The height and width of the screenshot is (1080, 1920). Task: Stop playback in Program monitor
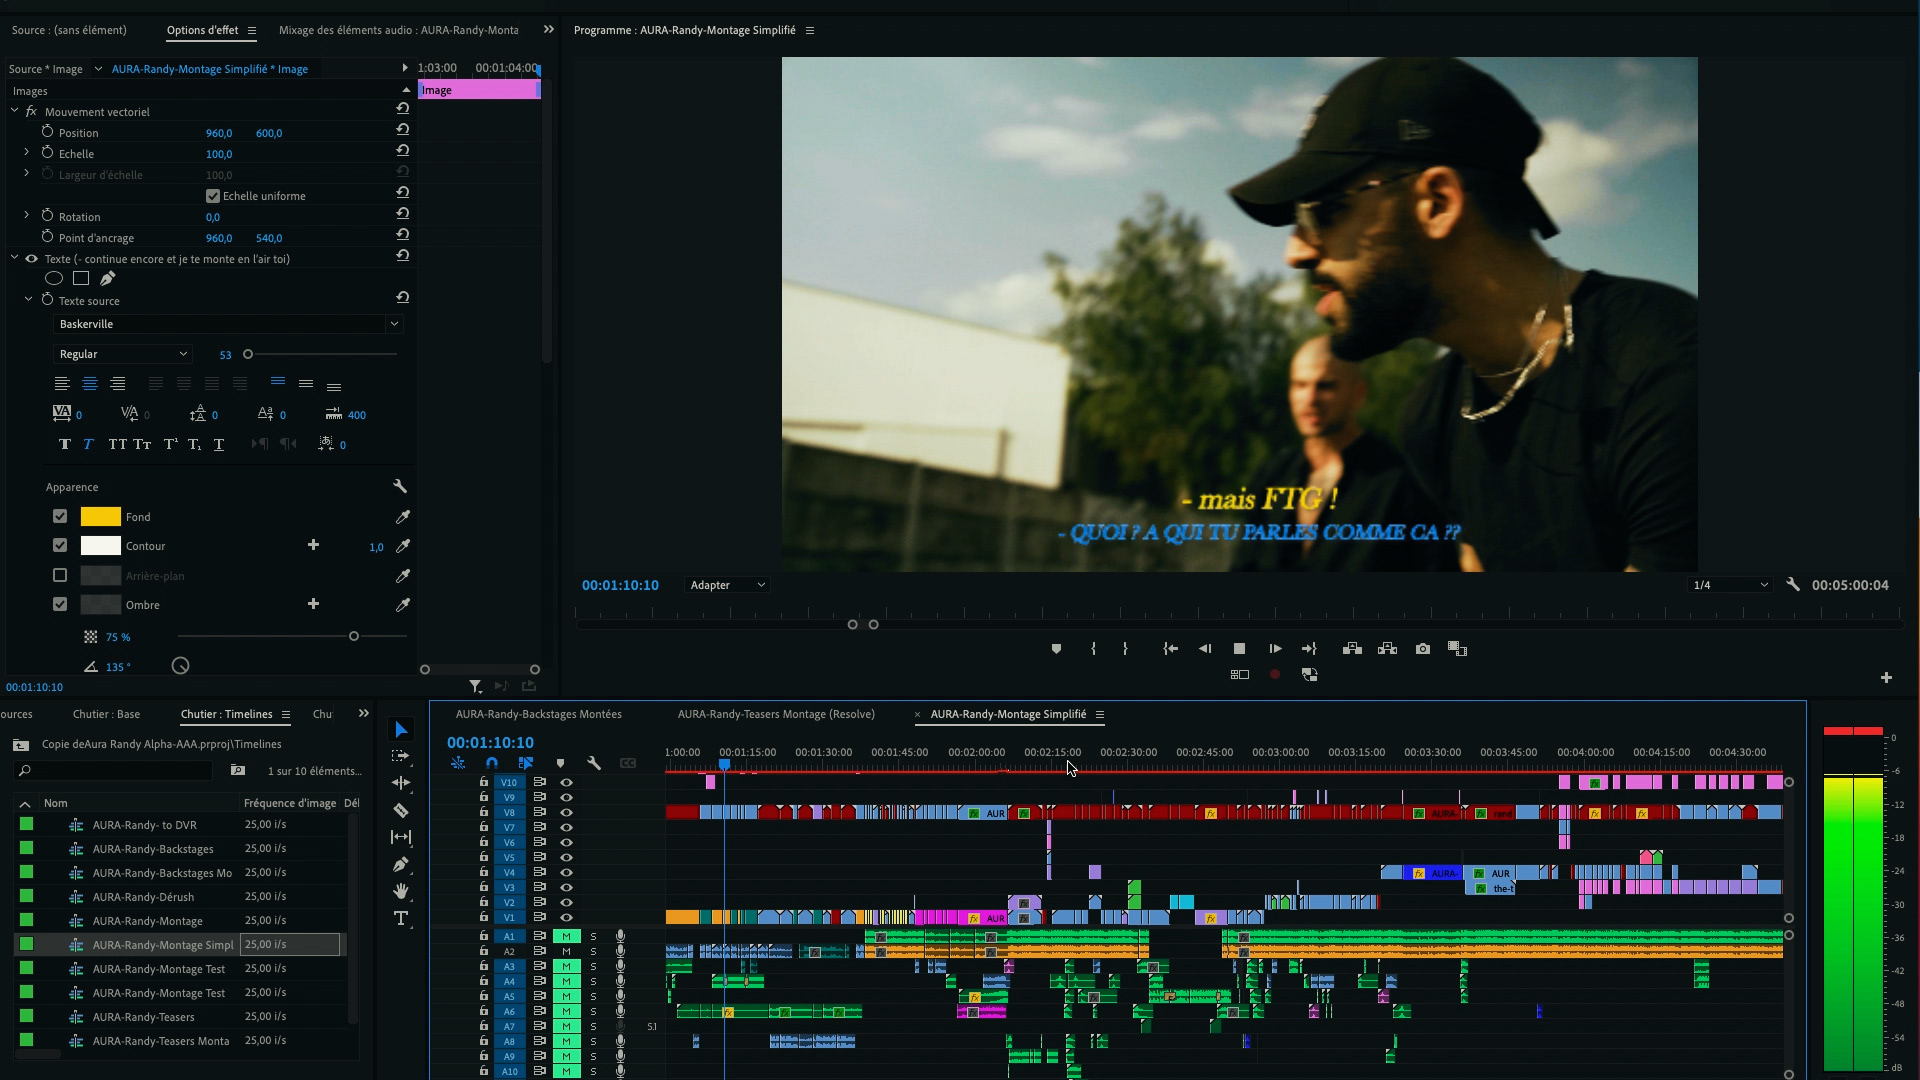pos(1239,649)
